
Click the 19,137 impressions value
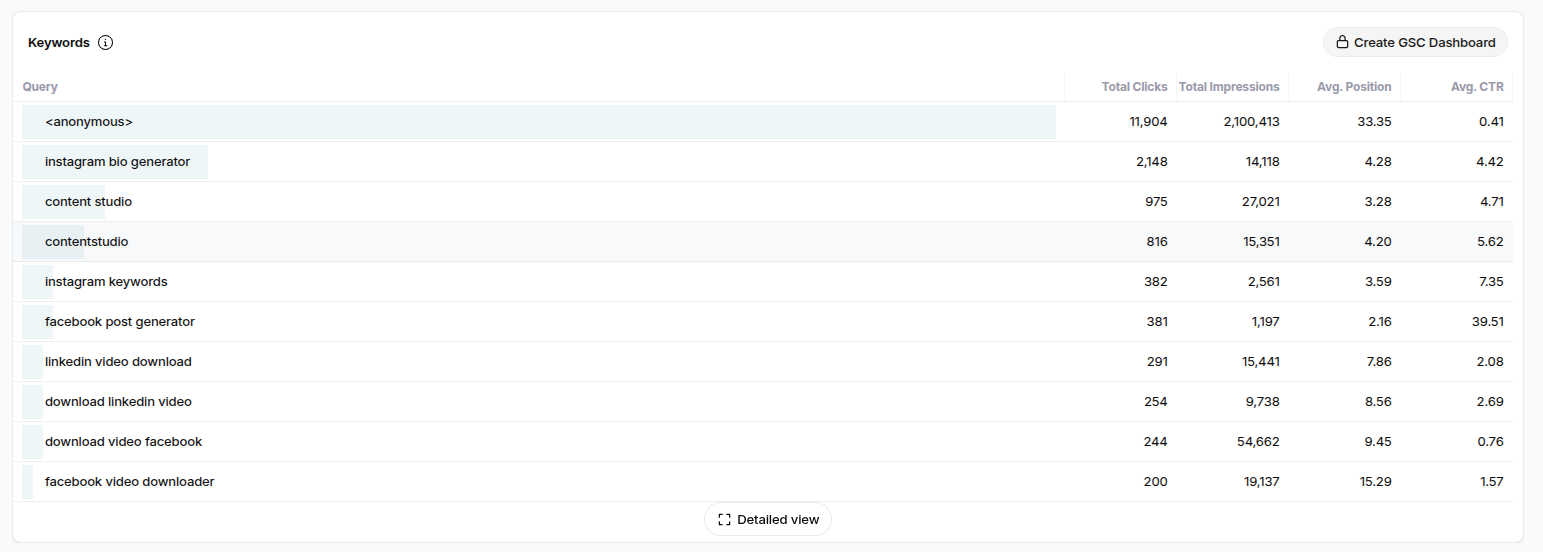pos(1262,482)
